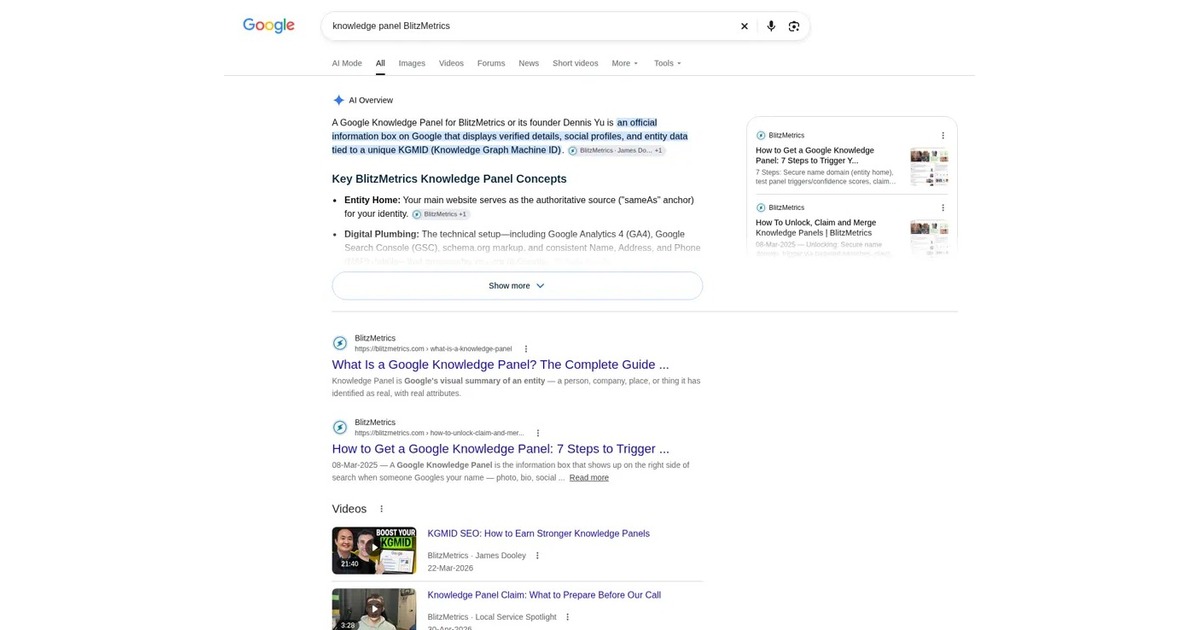Open options for first BlitzMetrics sidebar card

pyautogui.click(x=942, y=135)
